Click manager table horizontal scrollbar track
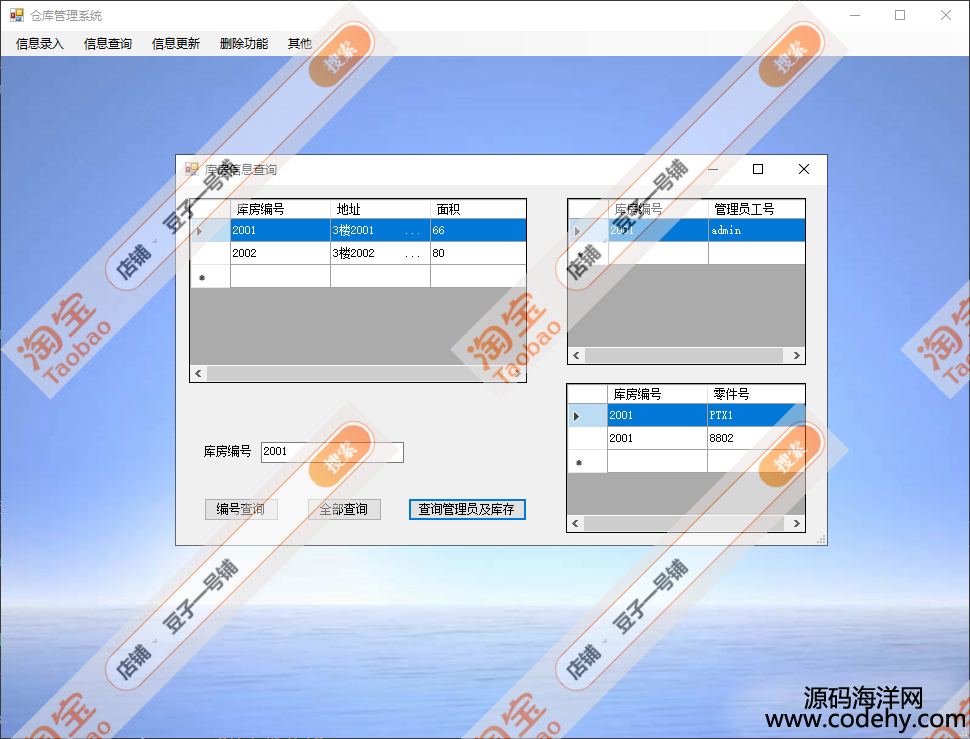970x739 pixels. coord(684,356)
